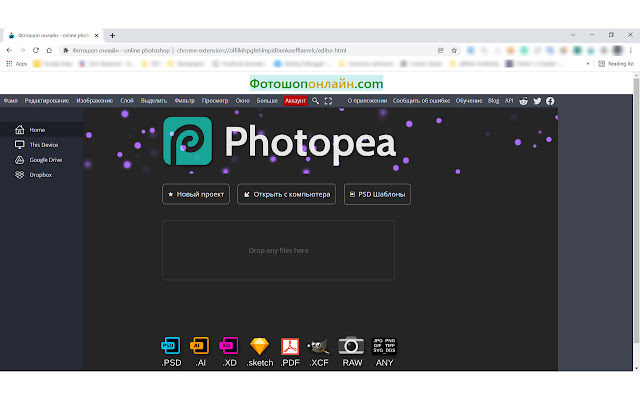Toggle fullscreen mode icon

328,101
